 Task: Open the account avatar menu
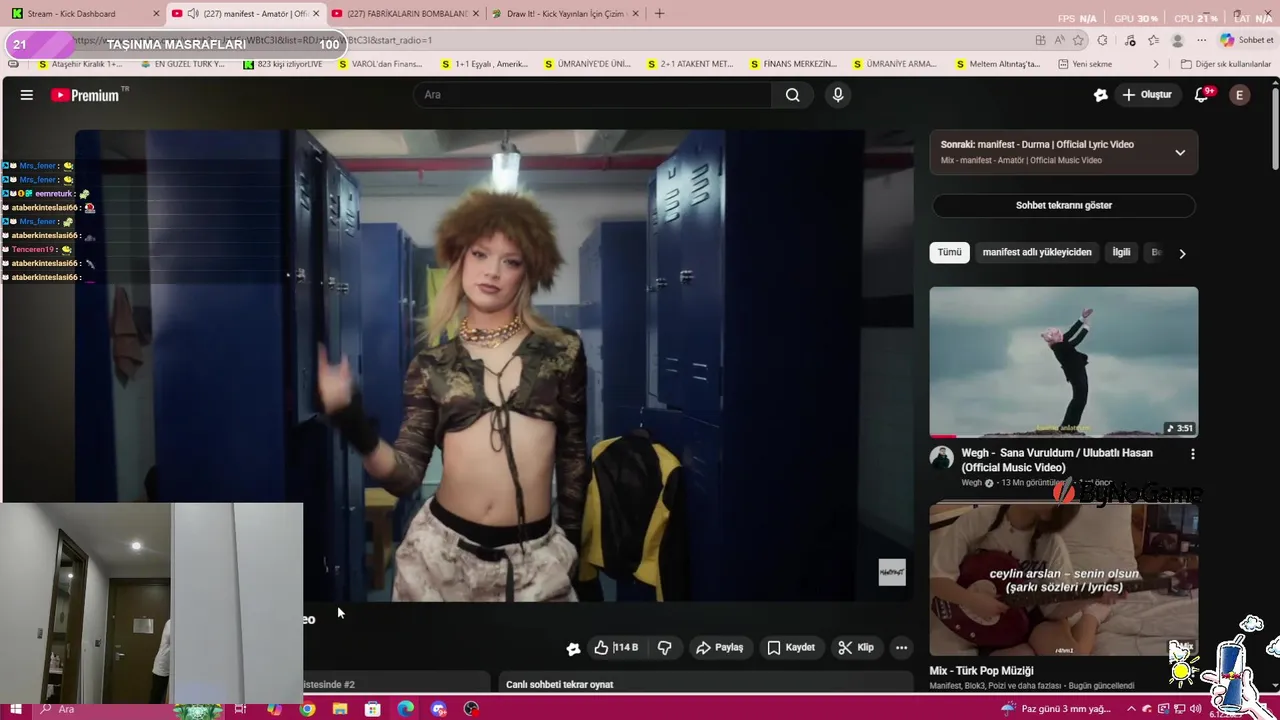pos(1240,95)
